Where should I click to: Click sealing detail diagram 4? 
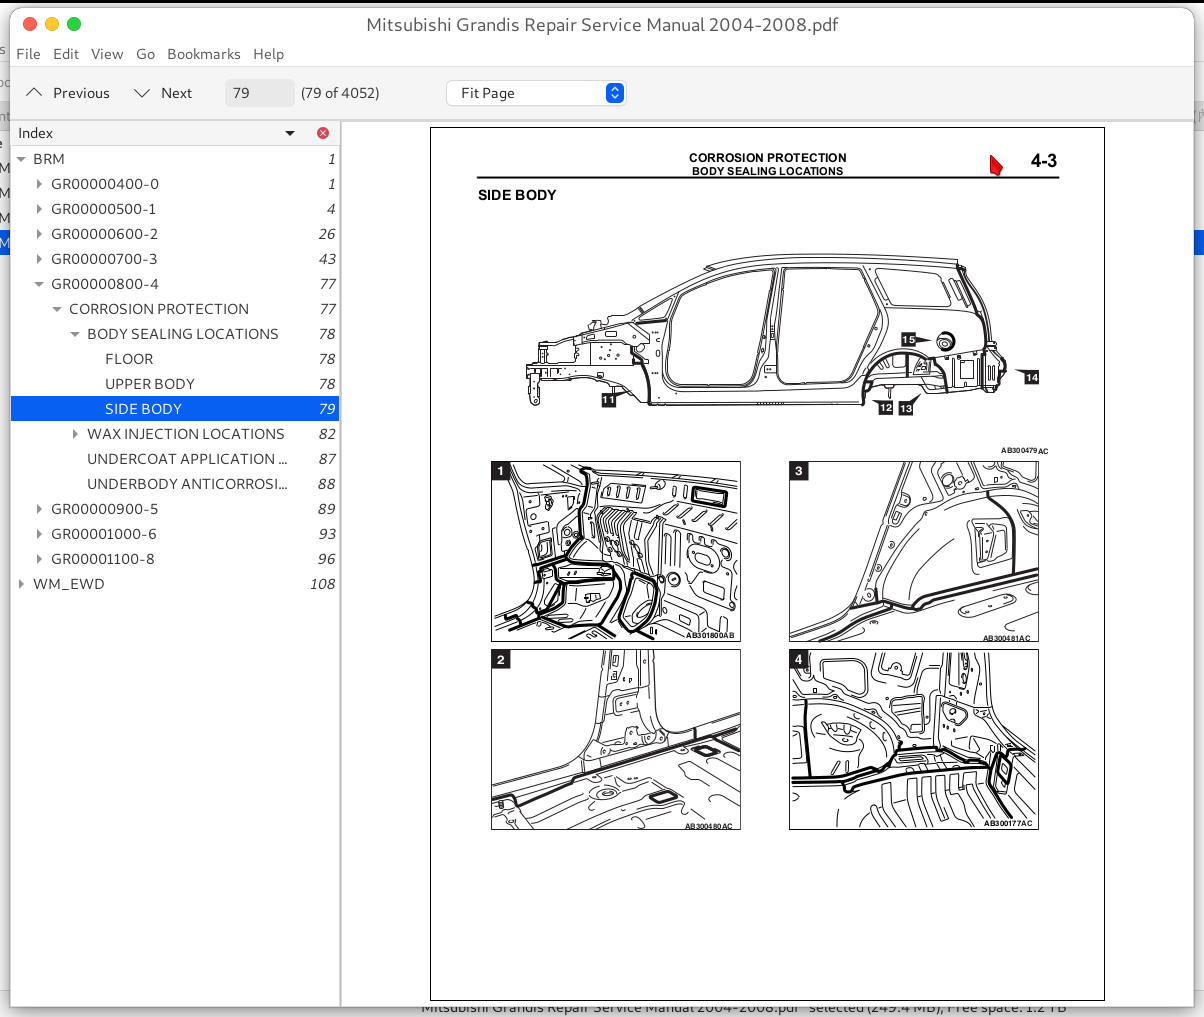tap(914, 740)
